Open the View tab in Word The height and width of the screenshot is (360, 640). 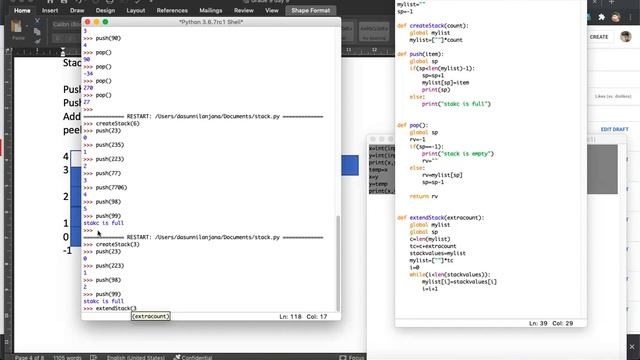272,11
